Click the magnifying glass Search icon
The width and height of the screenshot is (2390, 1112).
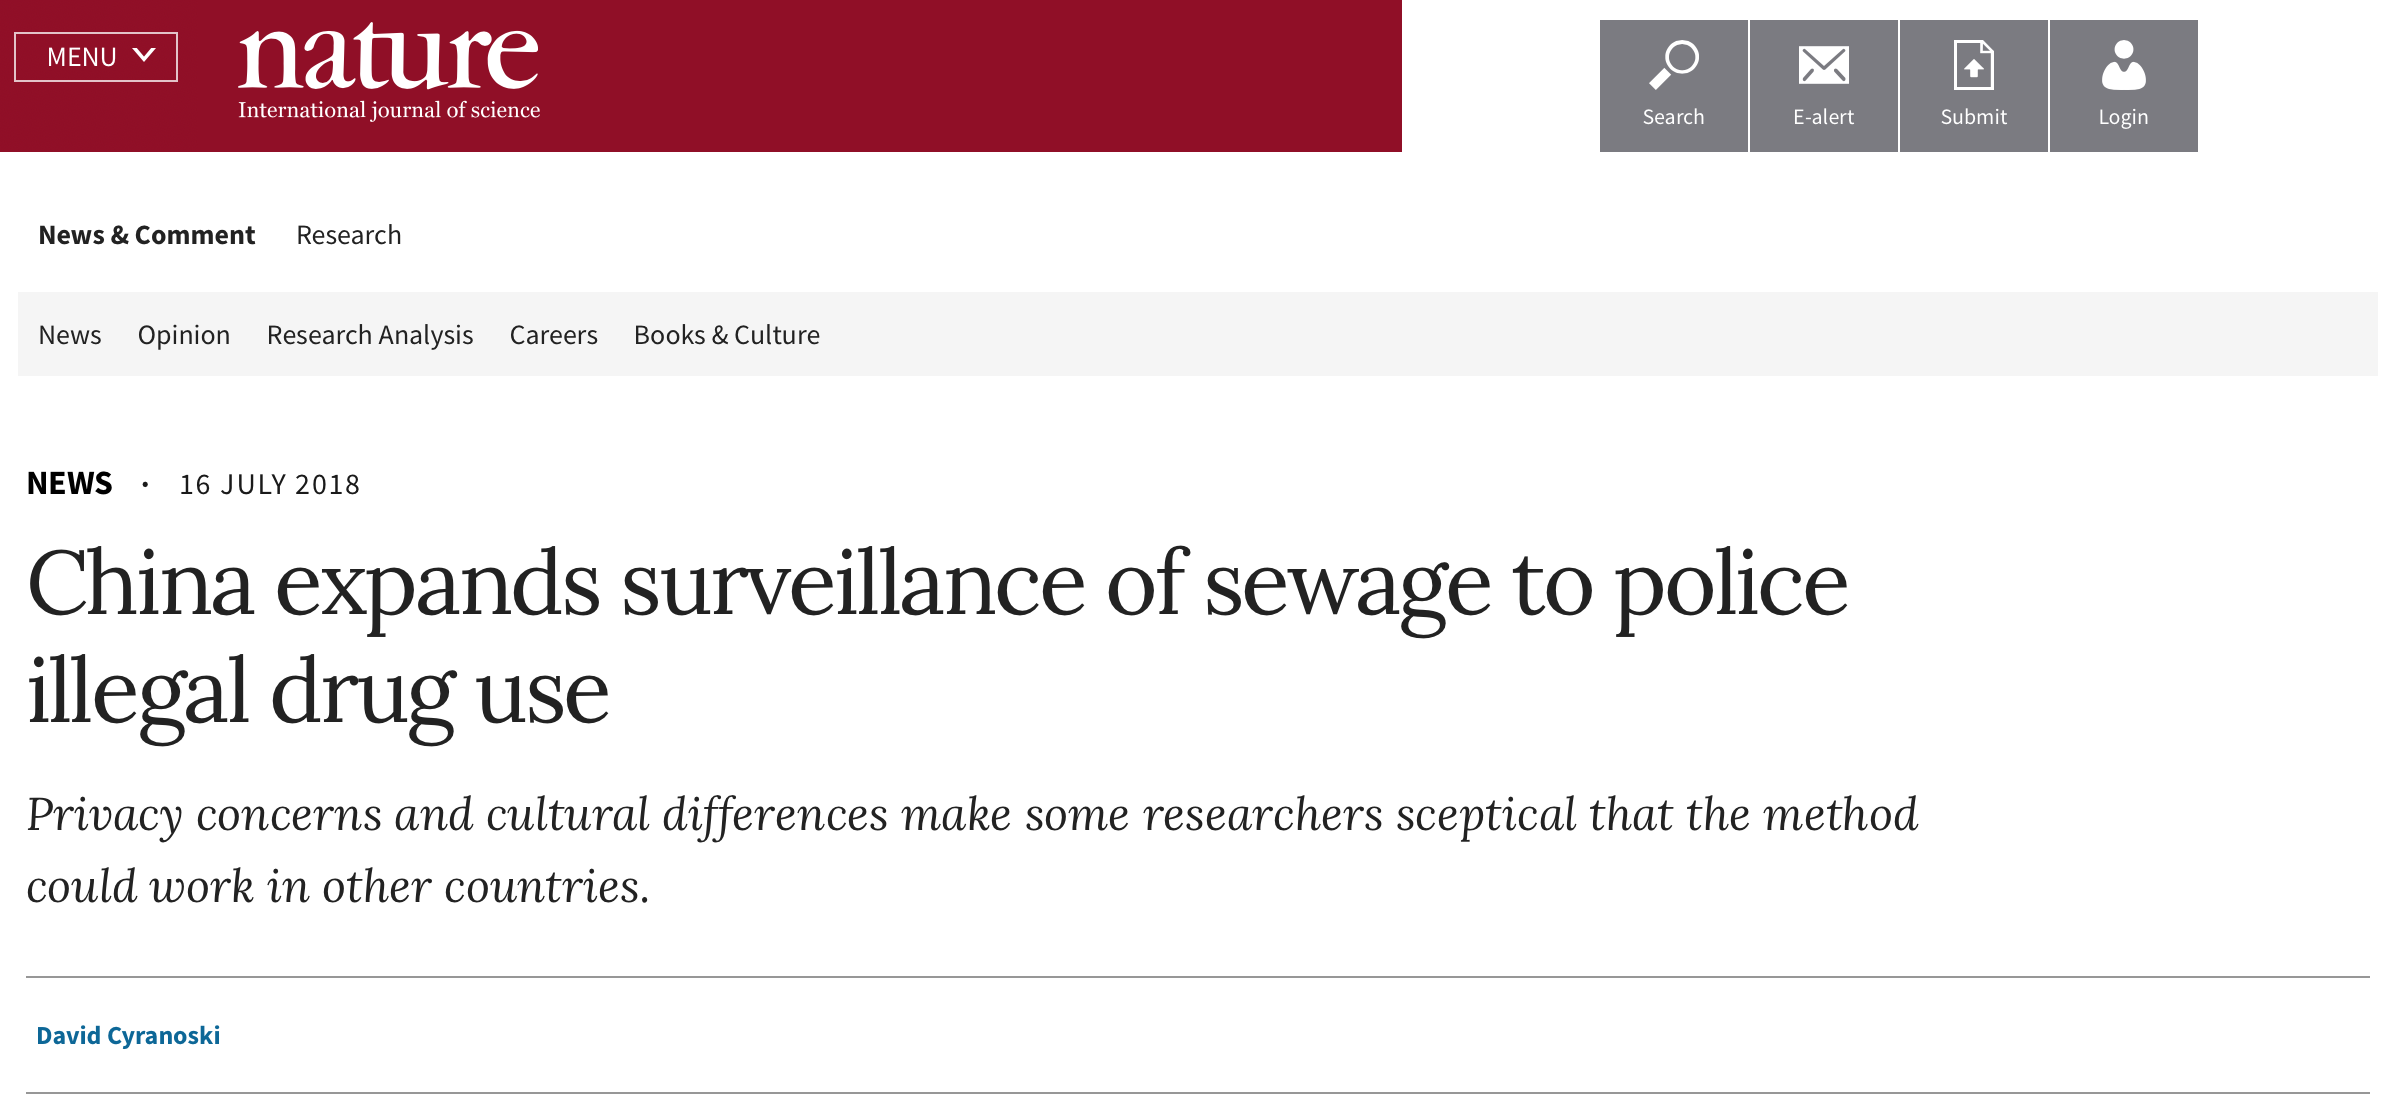click(1673, 66)
